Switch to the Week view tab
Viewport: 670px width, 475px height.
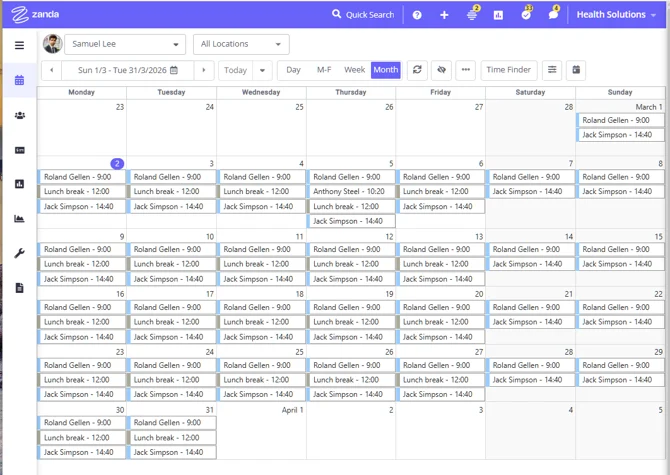[x=354, y=70]
